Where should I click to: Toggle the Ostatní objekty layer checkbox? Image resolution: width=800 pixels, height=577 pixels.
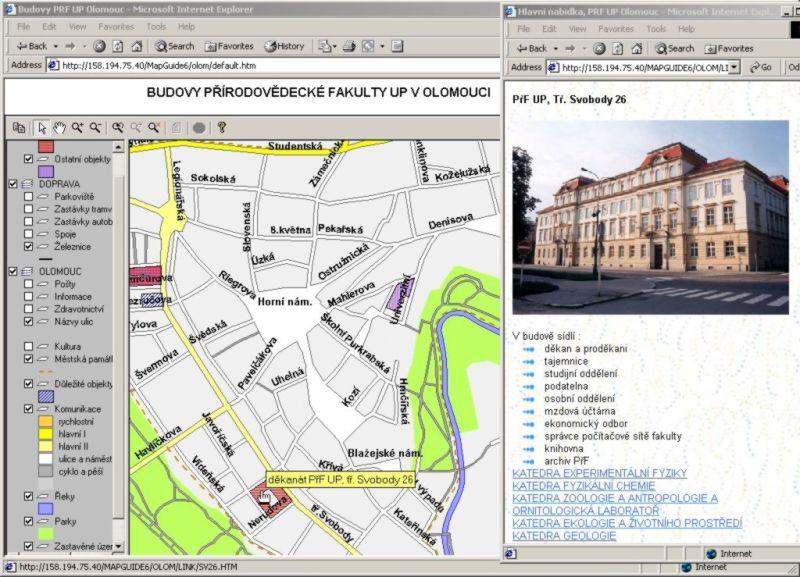(x=29, y=159)
